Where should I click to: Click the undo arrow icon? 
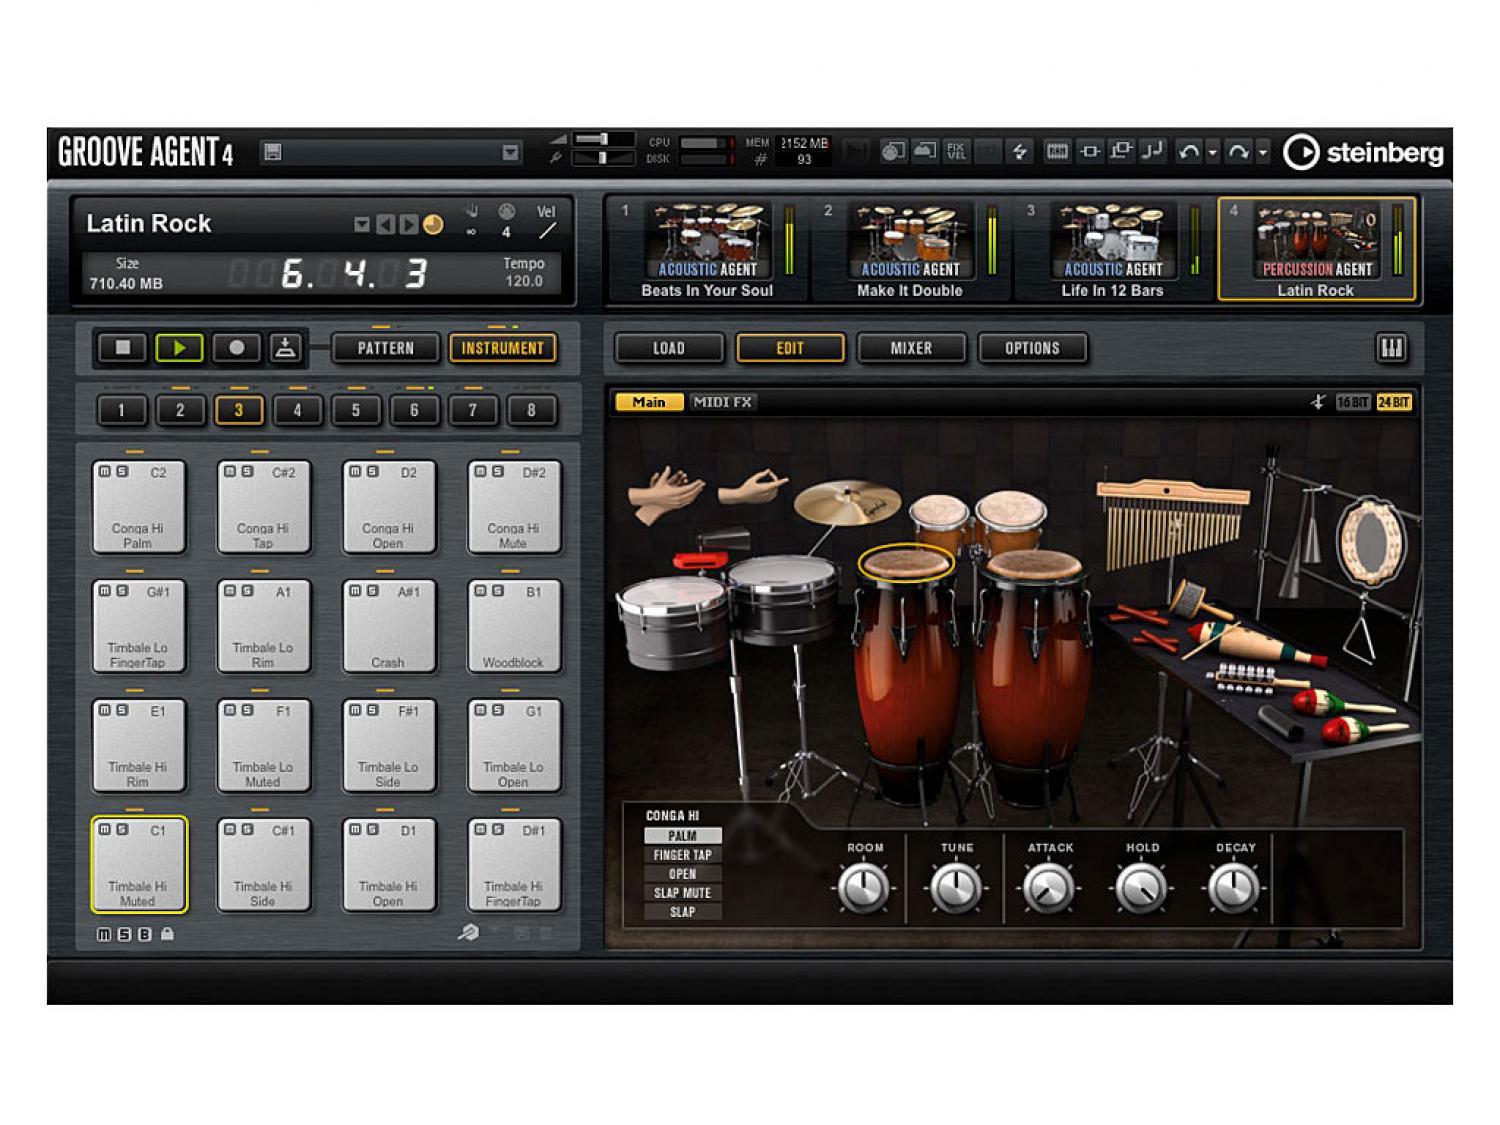point(1188,152)
